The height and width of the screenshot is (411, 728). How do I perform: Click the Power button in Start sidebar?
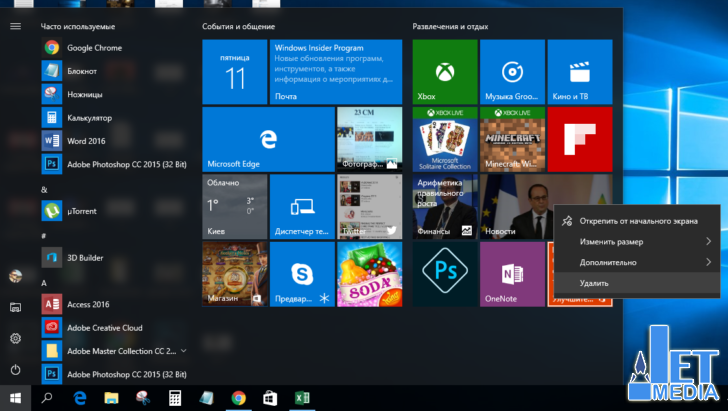15,370
